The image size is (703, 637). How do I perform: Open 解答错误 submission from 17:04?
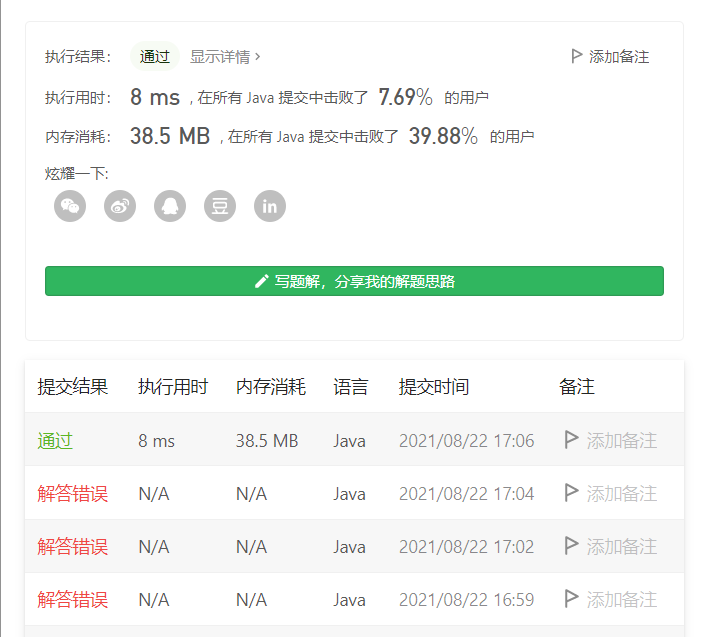(x=73, y=494)
